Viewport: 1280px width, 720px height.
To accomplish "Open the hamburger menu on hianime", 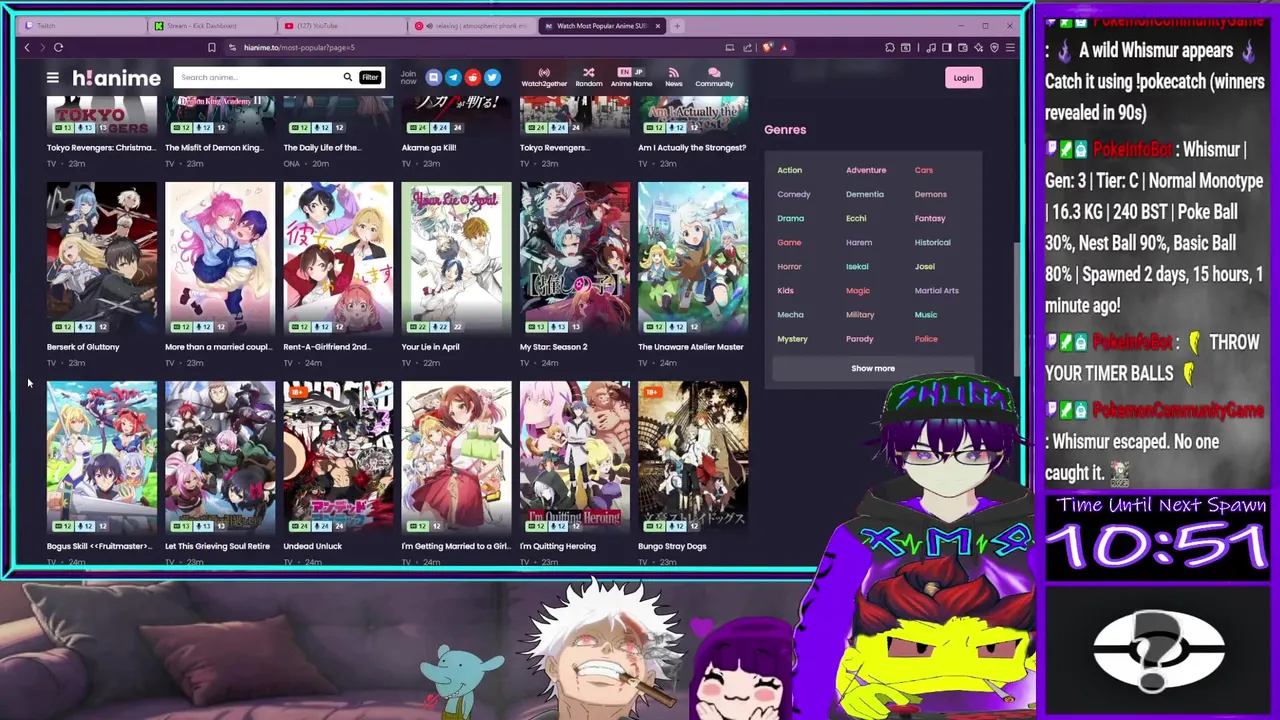I will [x=52, y=77].
